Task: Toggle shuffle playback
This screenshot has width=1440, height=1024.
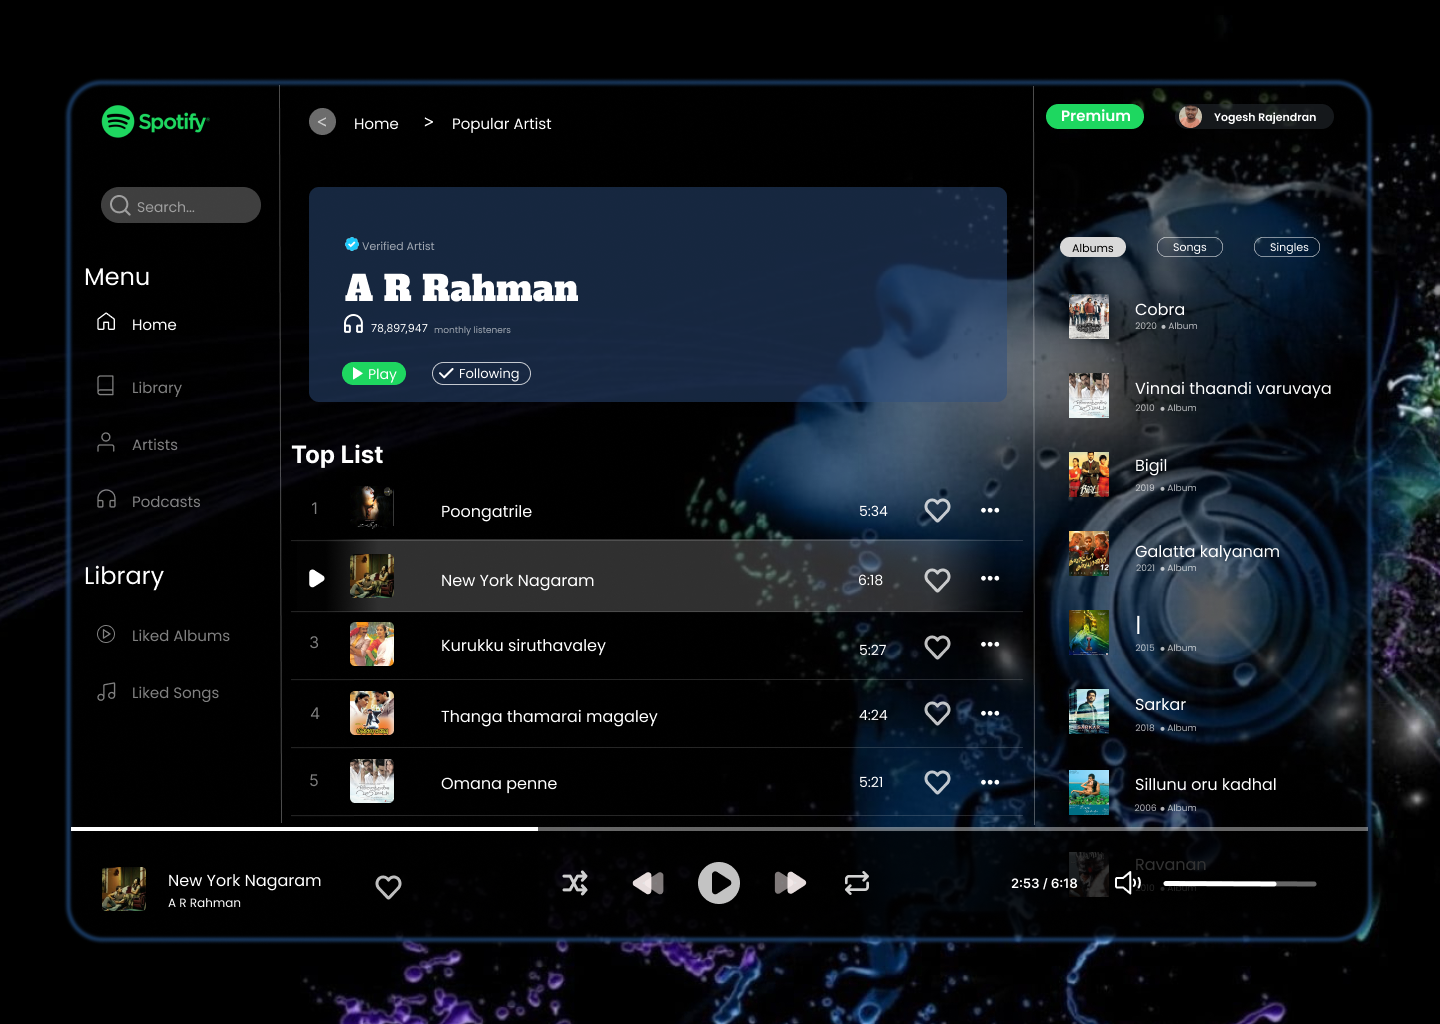Action: [x=575, y=883]
